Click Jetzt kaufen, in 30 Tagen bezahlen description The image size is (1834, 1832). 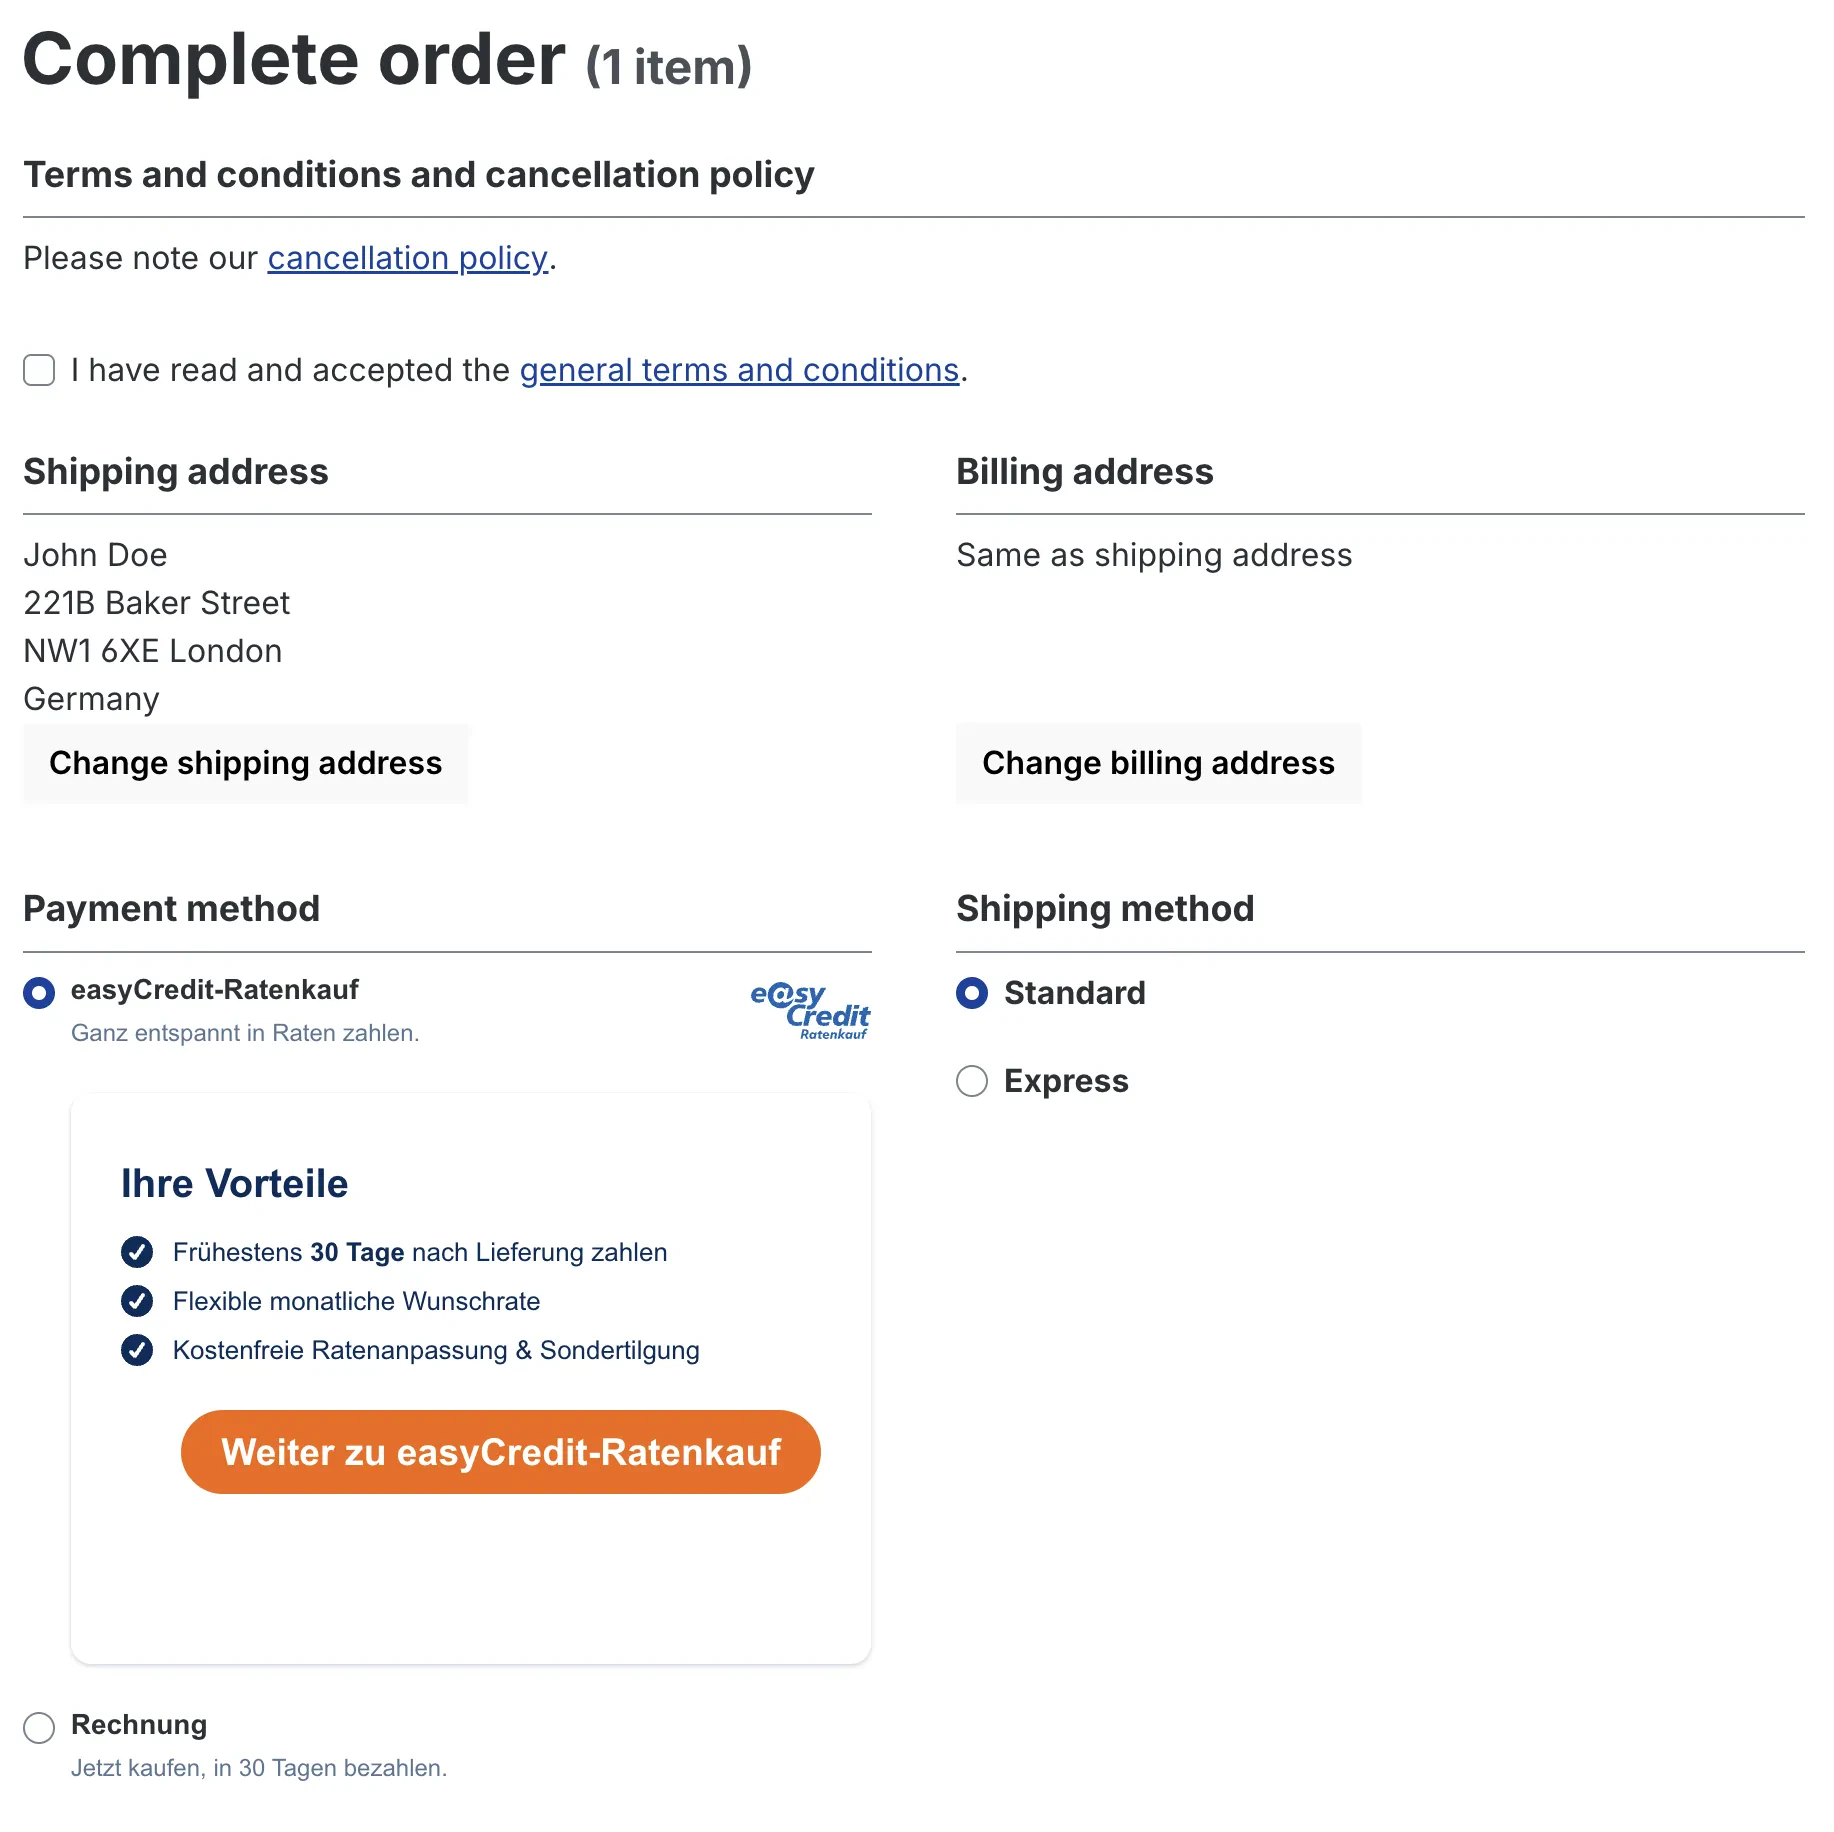(258, 1768)
